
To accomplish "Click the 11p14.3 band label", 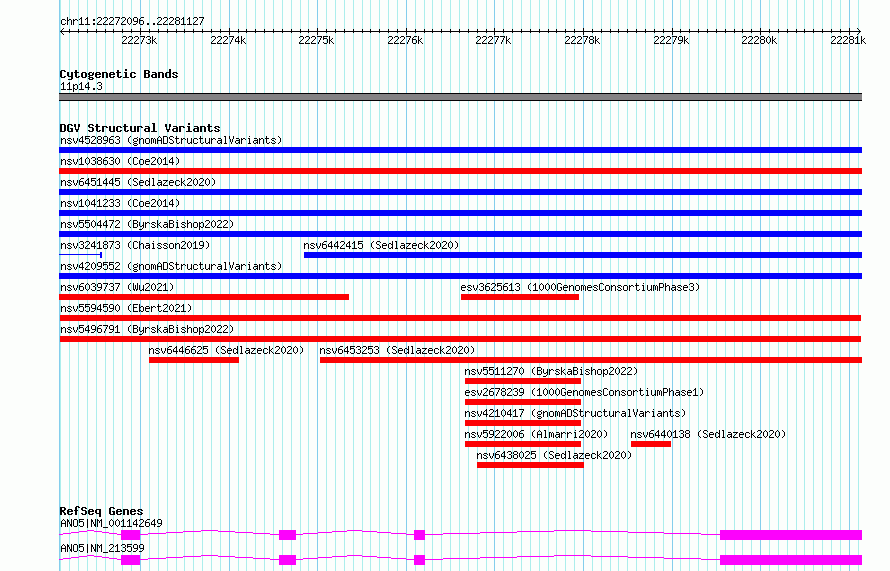I will [81, 86].
